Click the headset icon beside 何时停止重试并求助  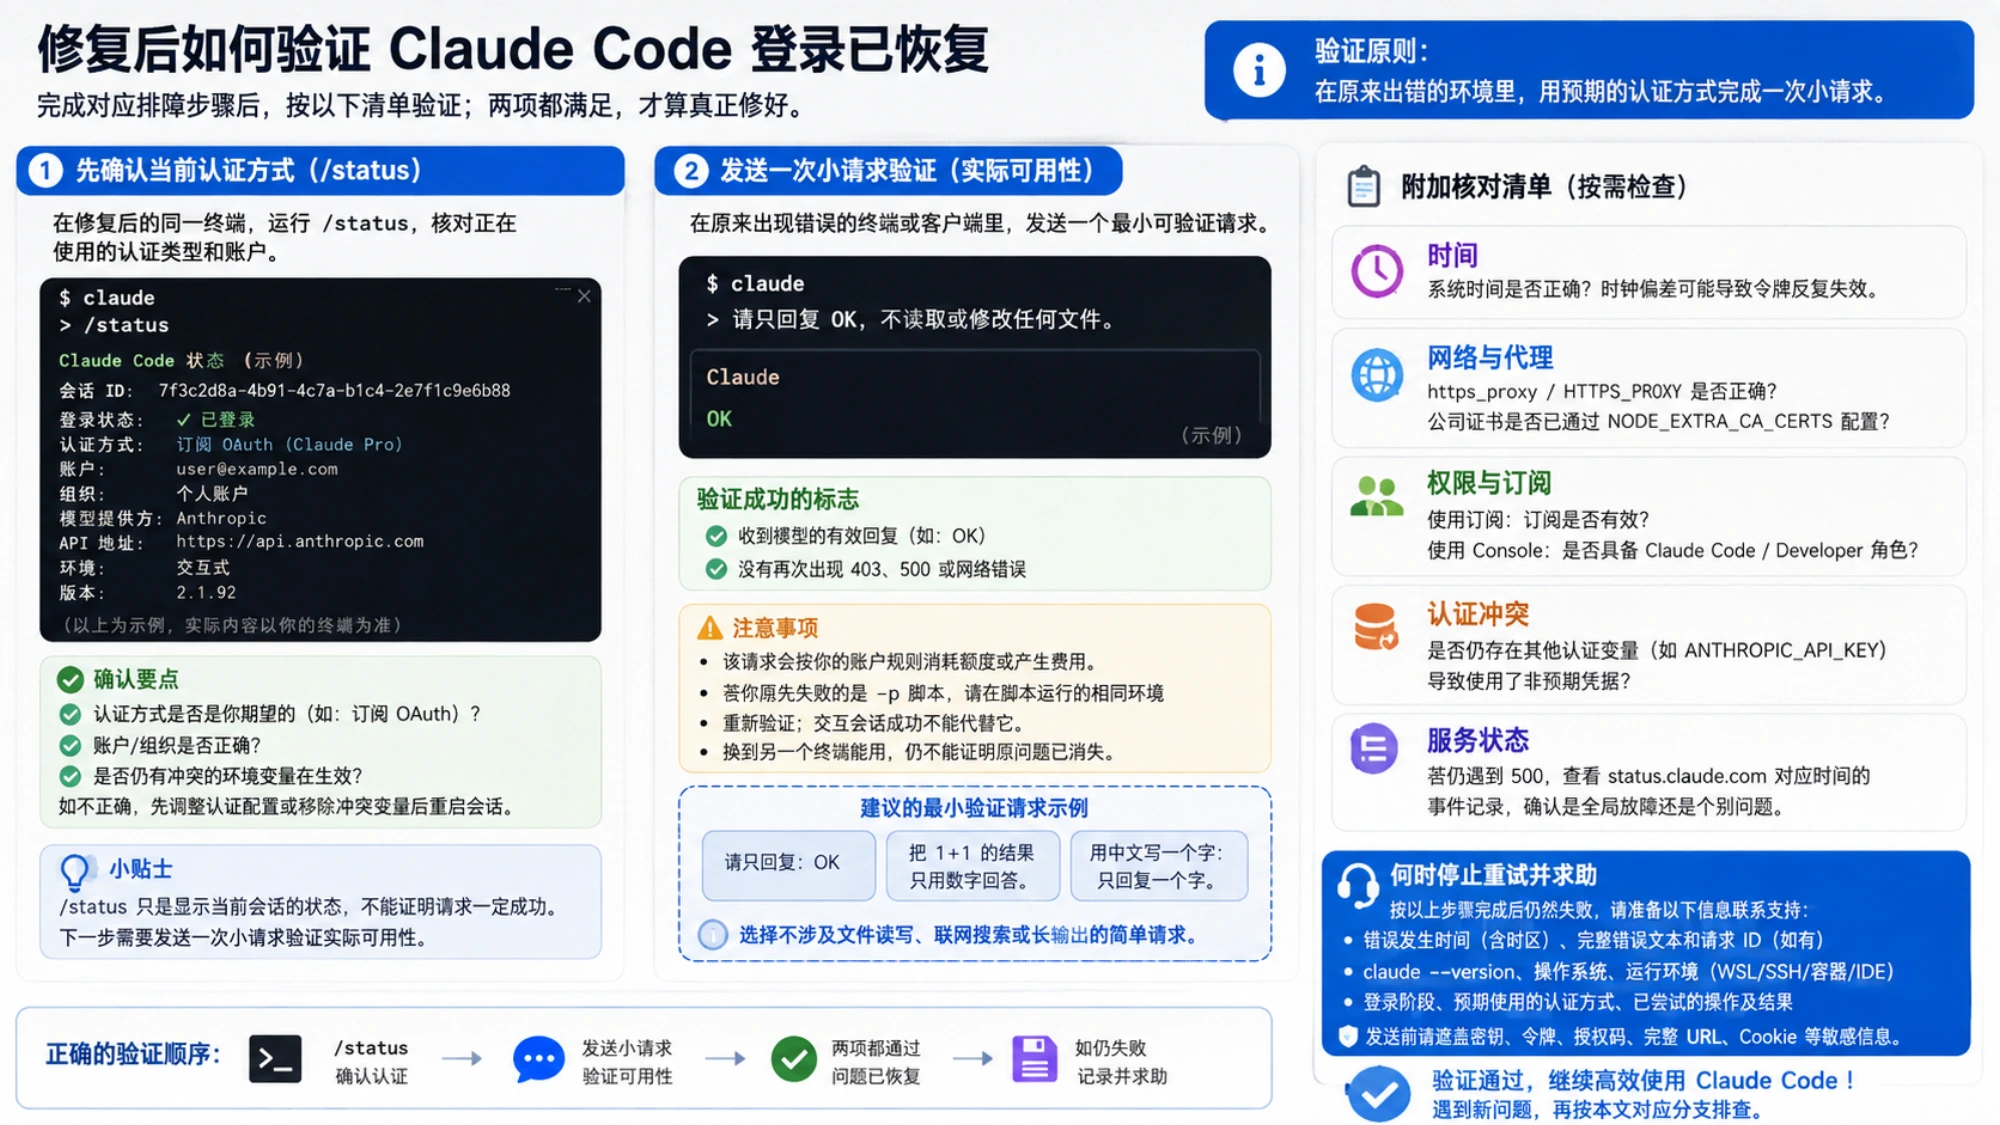[x=1358, y=886]
